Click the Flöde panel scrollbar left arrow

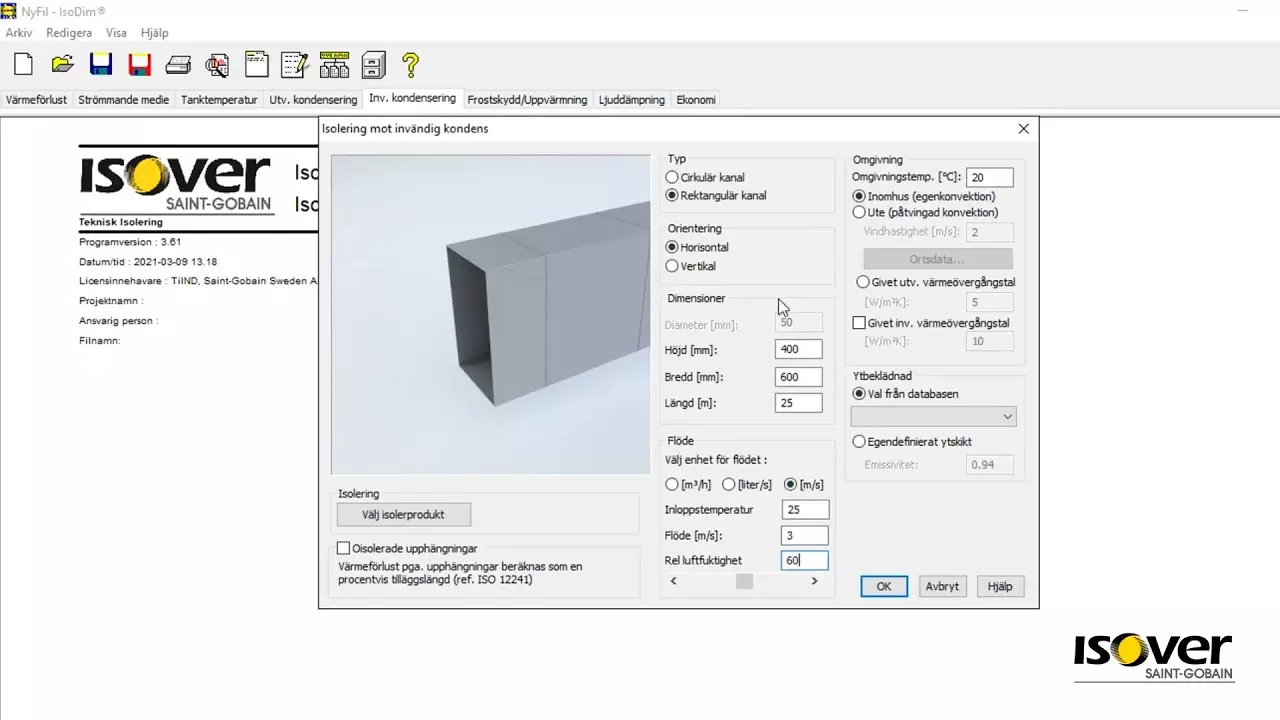coord(674,581)
